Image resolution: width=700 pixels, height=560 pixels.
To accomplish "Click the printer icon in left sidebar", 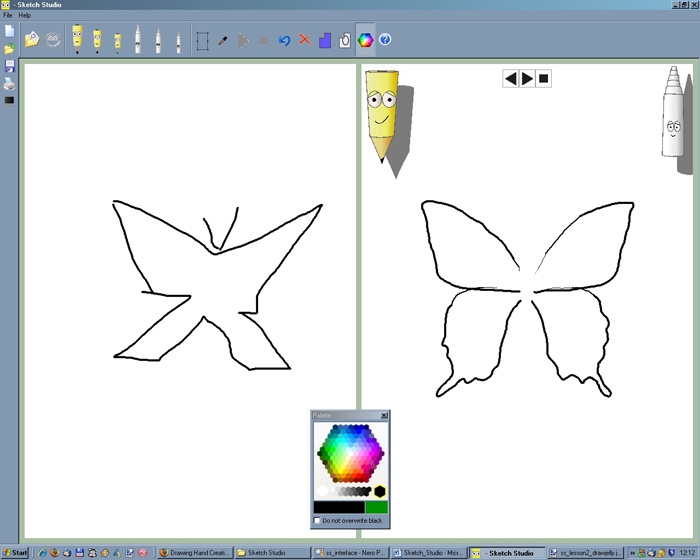I will click(9, 84).
